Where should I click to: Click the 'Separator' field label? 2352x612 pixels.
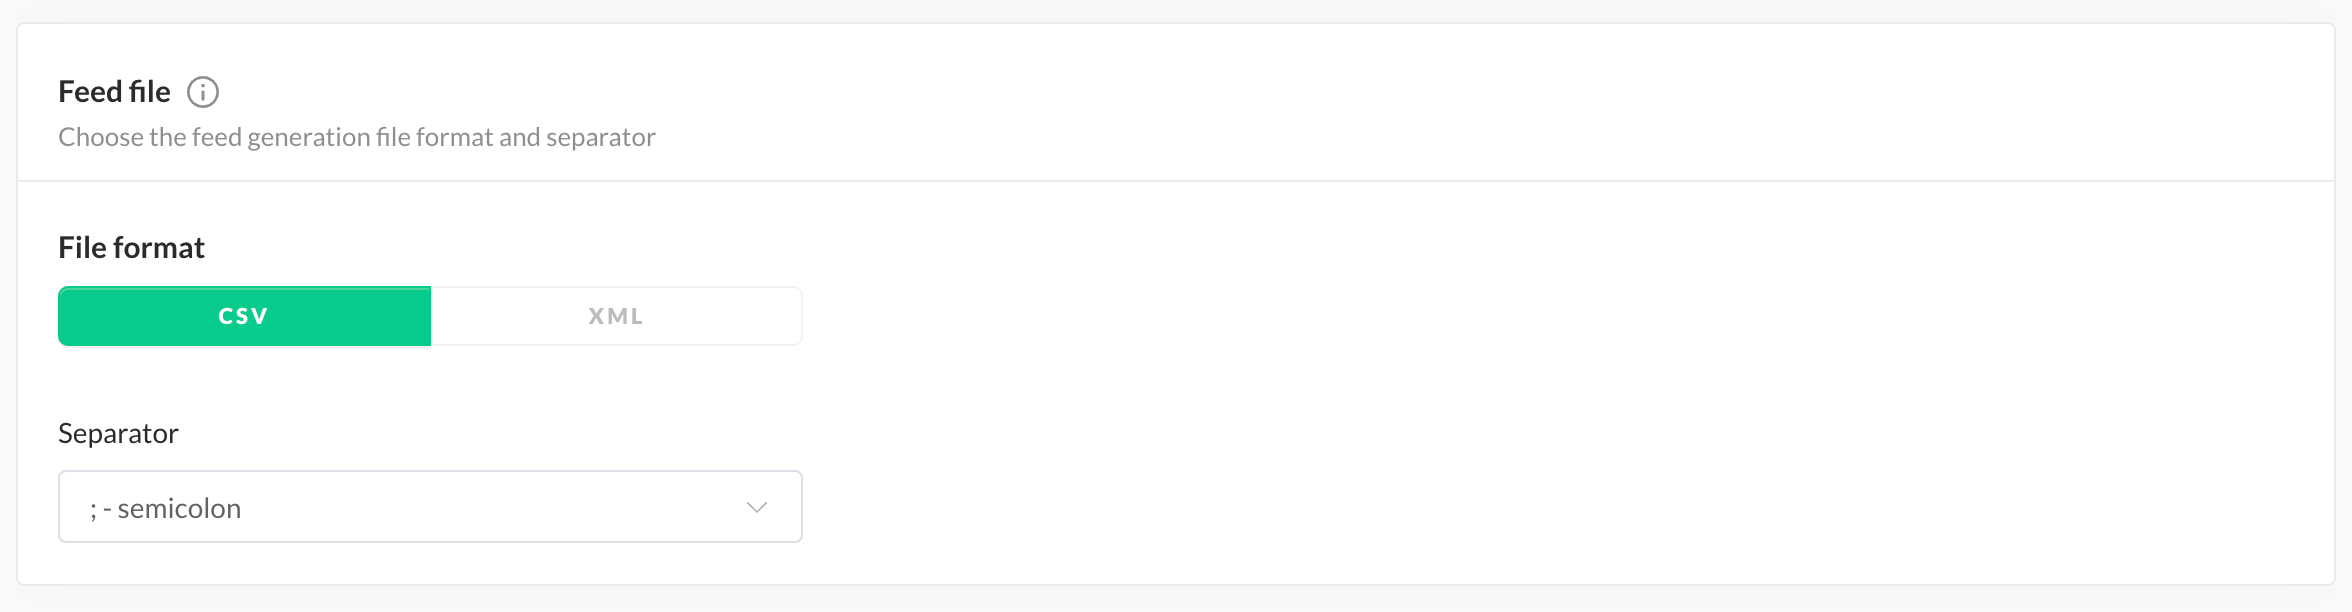coord(118,433)
